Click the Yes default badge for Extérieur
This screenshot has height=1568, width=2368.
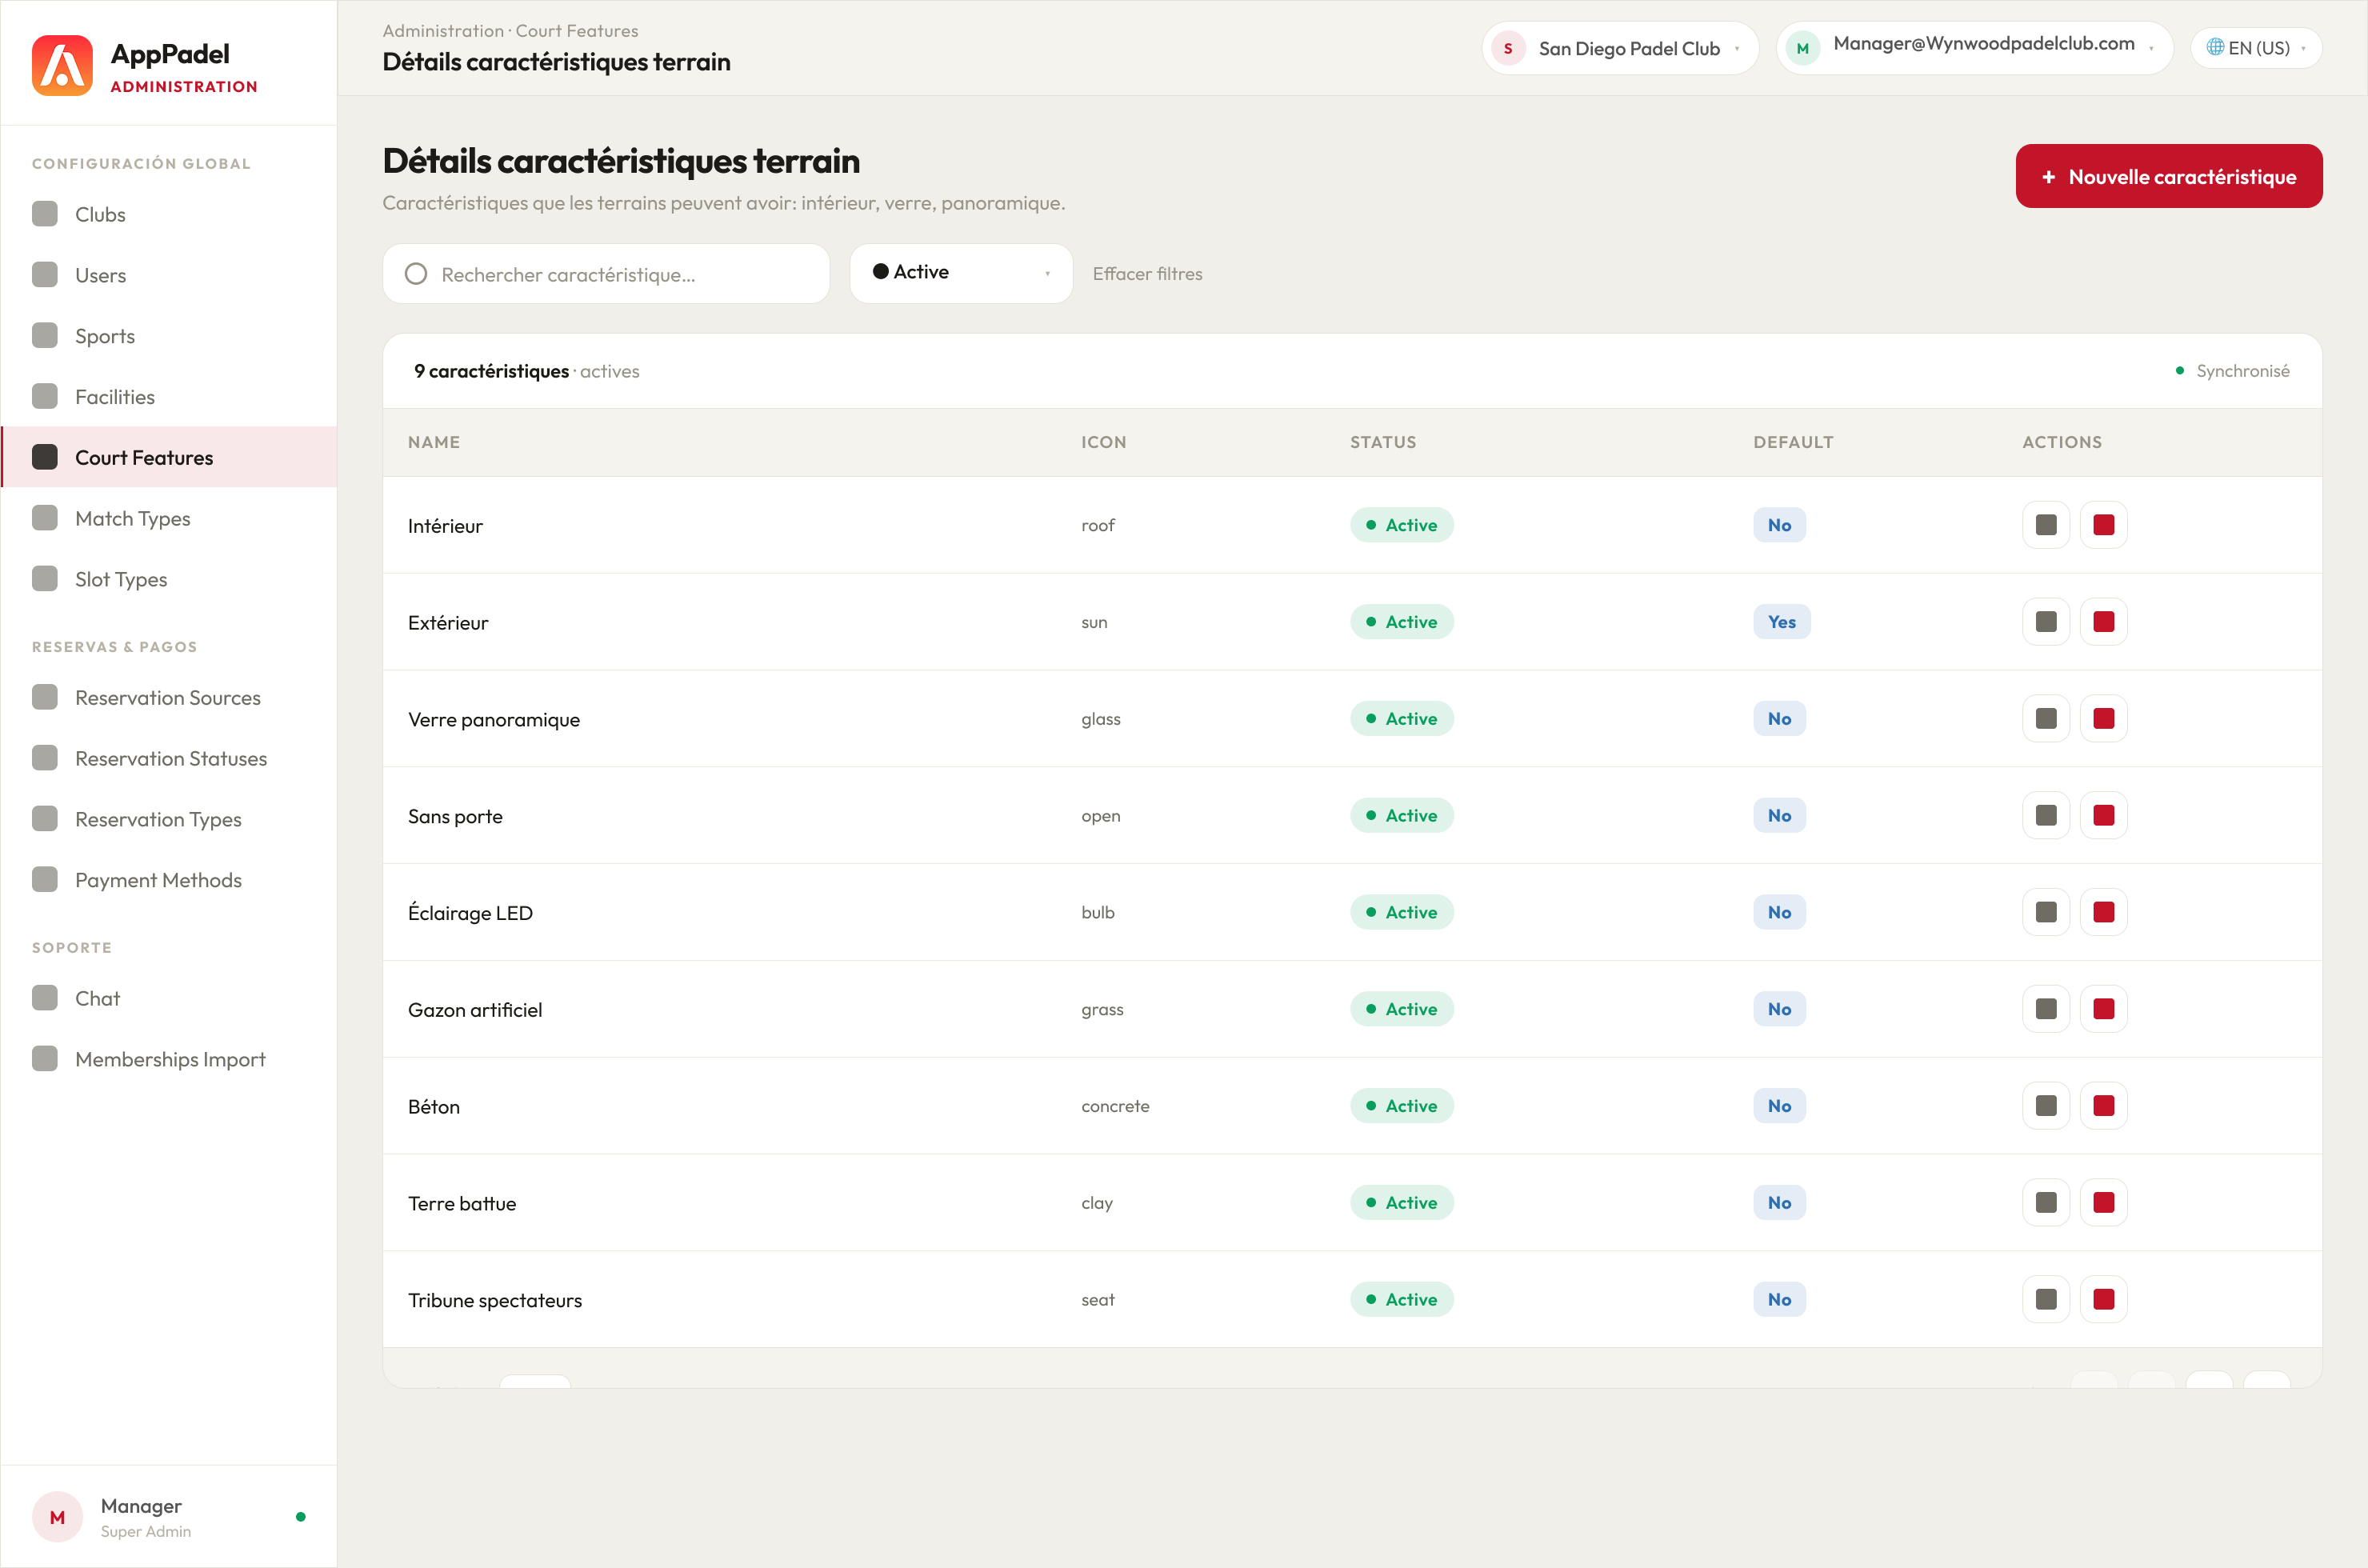click(1781, 622)
